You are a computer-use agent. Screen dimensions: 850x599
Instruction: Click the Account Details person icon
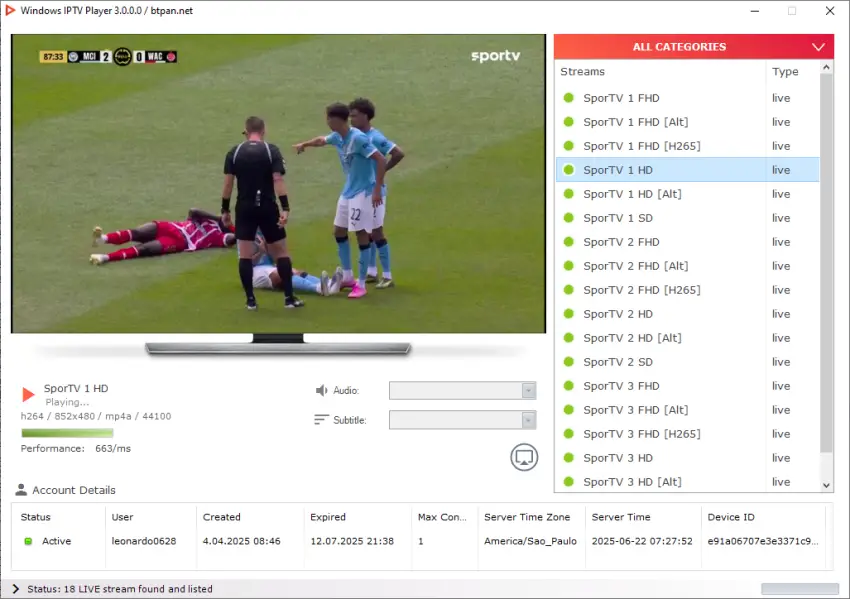click(21, 489)
